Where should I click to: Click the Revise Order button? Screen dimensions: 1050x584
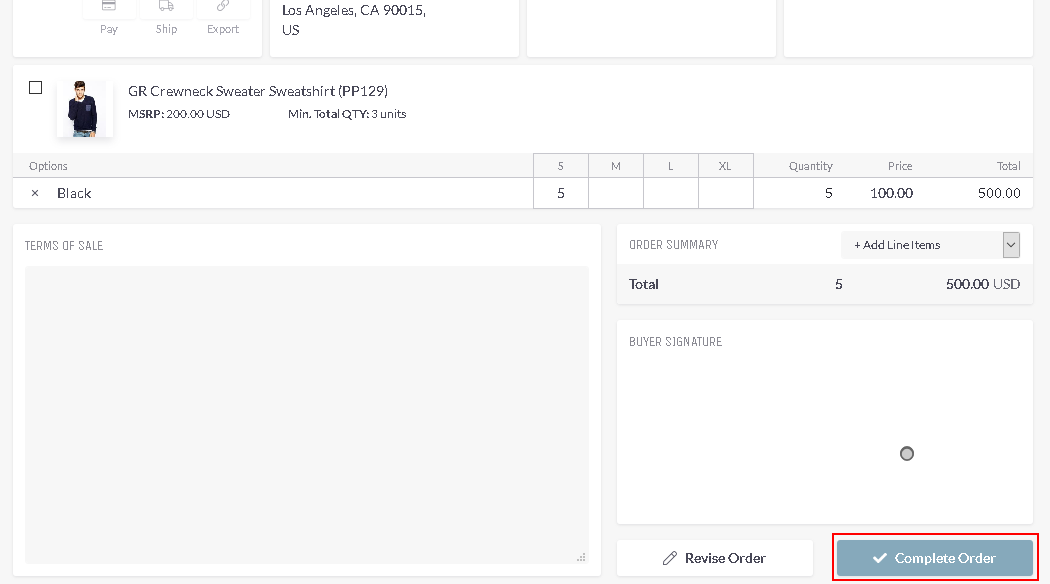pyautogui.click(x=714, y=557)
